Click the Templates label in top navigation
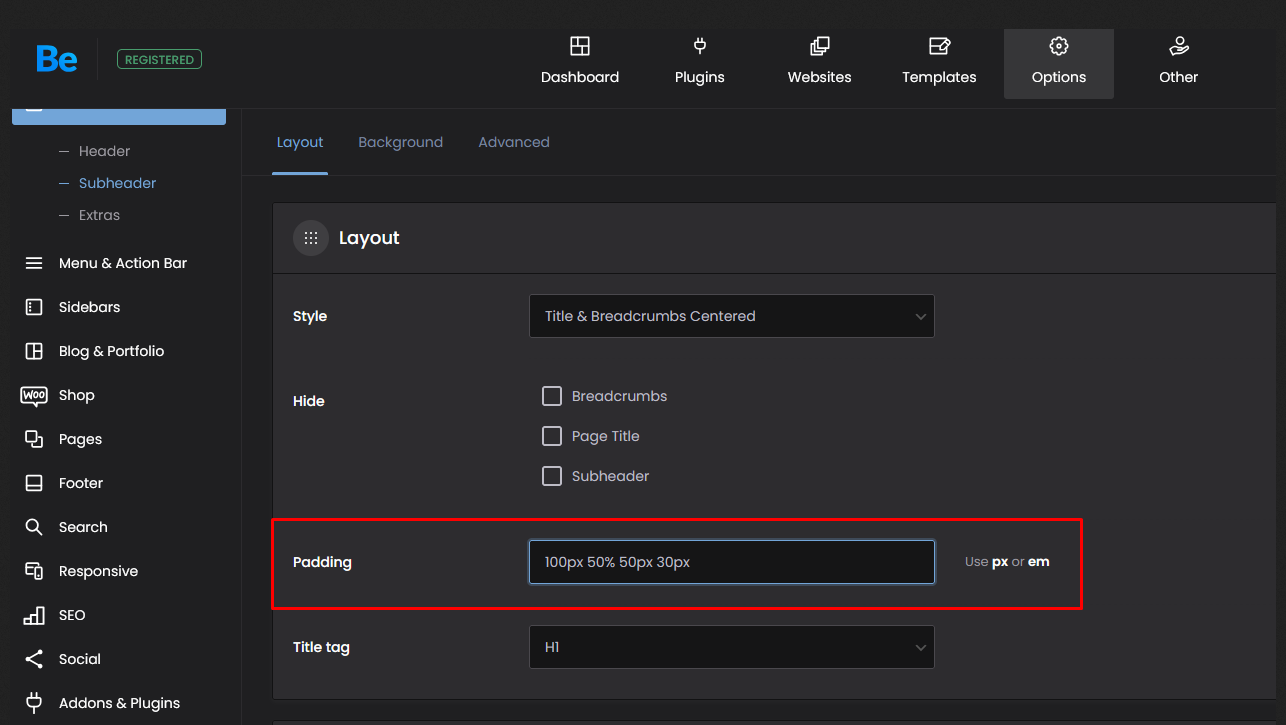Viewport: 1286px width, 725px height. (939, 77)
